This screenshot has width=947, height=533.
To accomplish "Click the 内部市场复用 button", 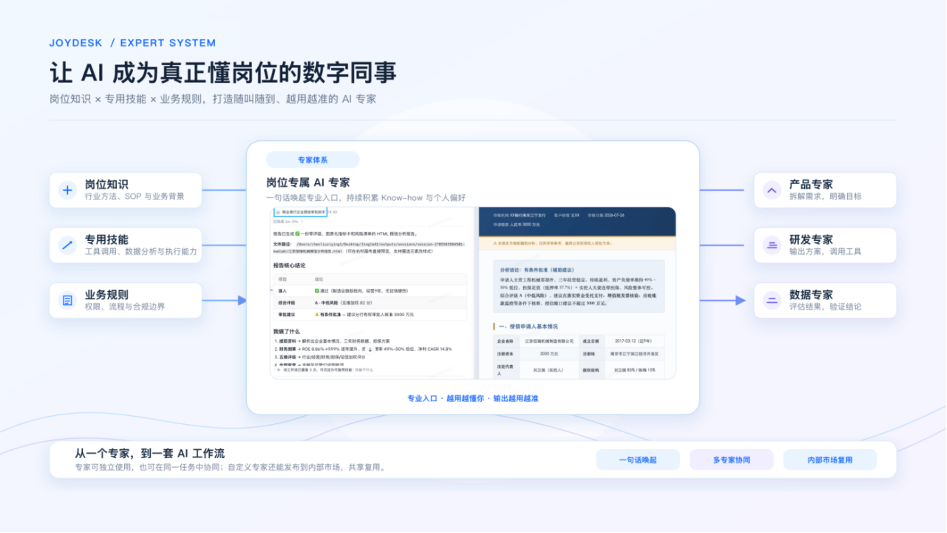I will 830,460.
